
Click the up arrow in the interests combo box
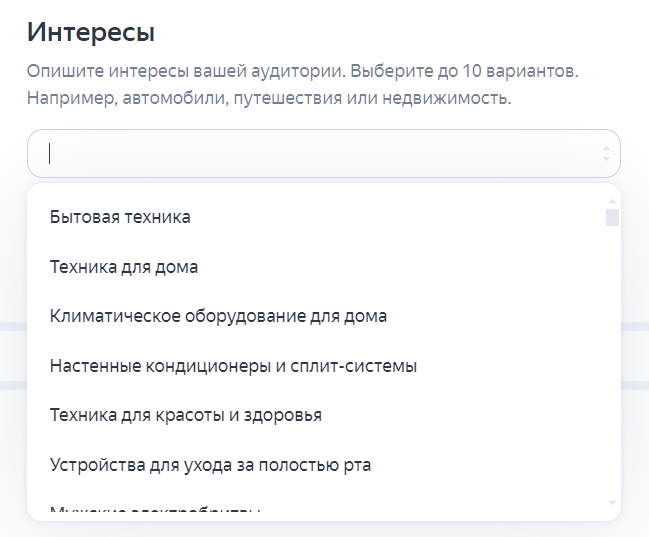[606, 148]
